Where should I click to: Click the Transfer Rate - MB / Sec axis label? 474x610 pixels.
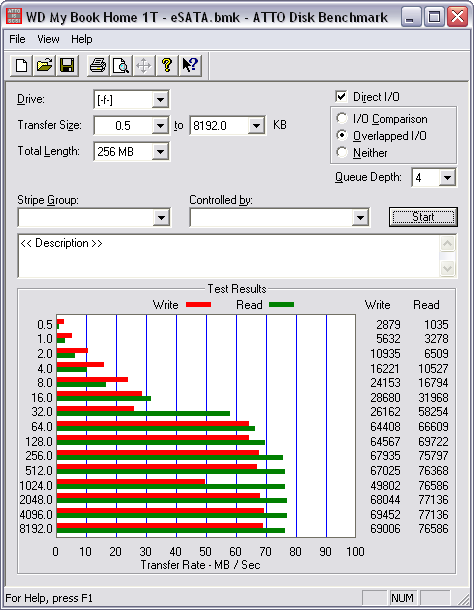click(200, 565)
